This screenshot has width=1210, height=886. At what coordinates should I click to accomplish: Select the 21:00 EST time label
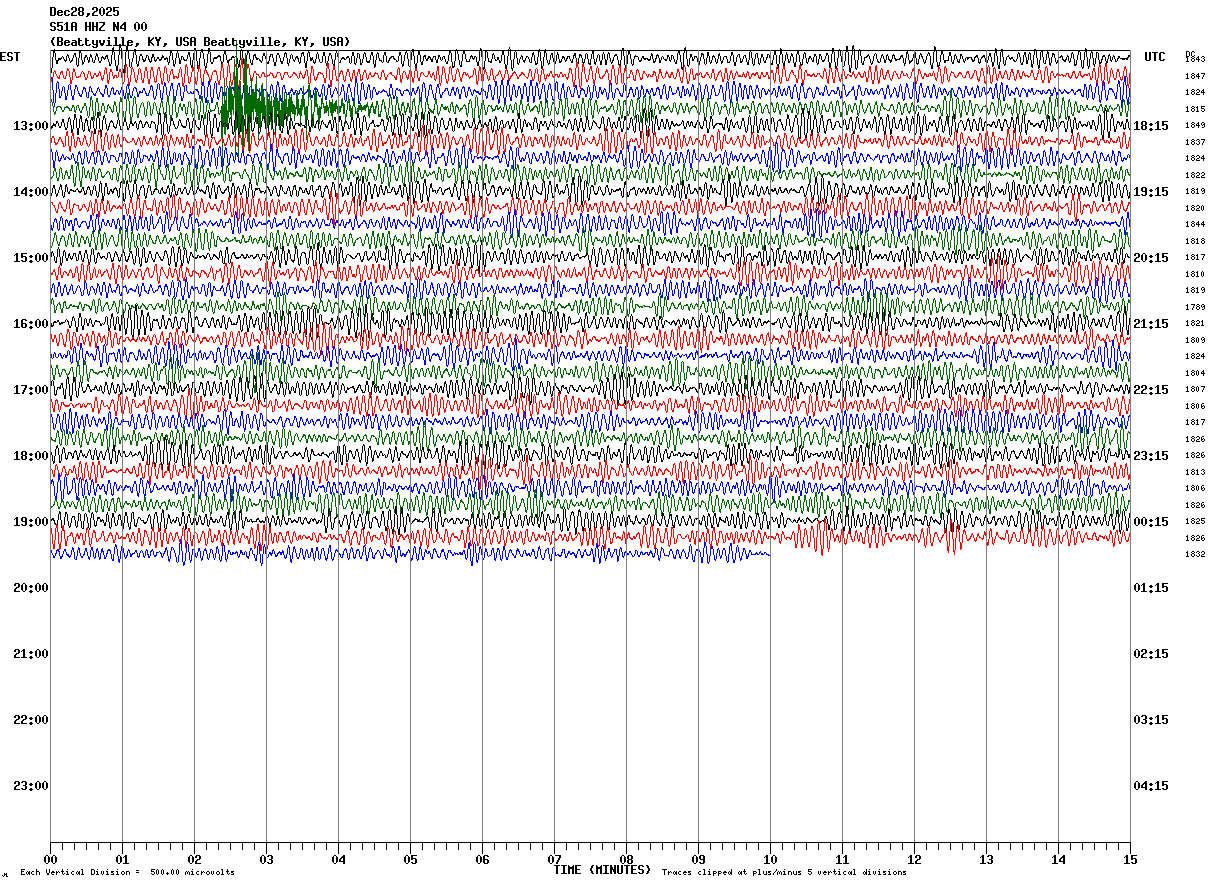coord(31,653)
